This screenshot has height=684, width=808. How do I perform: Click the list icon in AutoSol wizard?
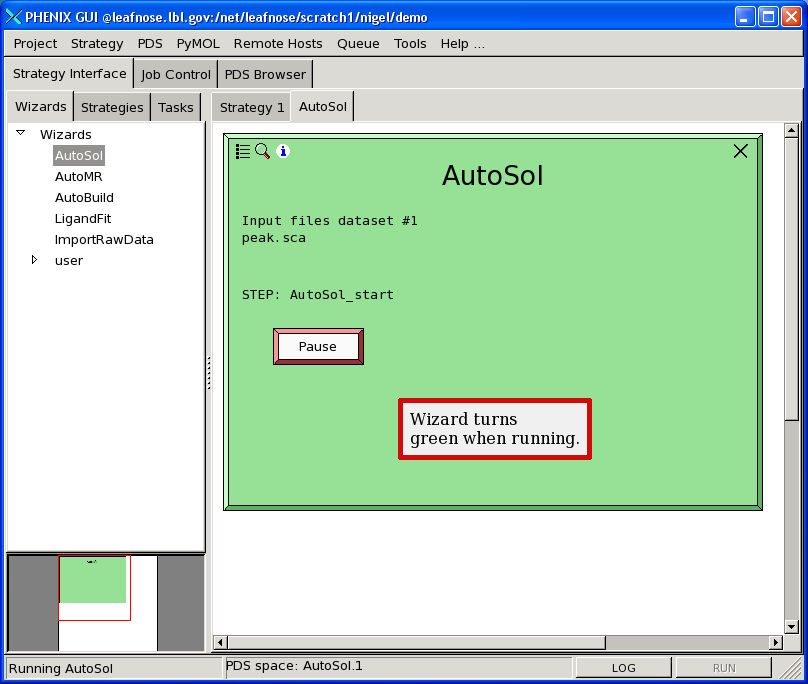coord(243,151)
